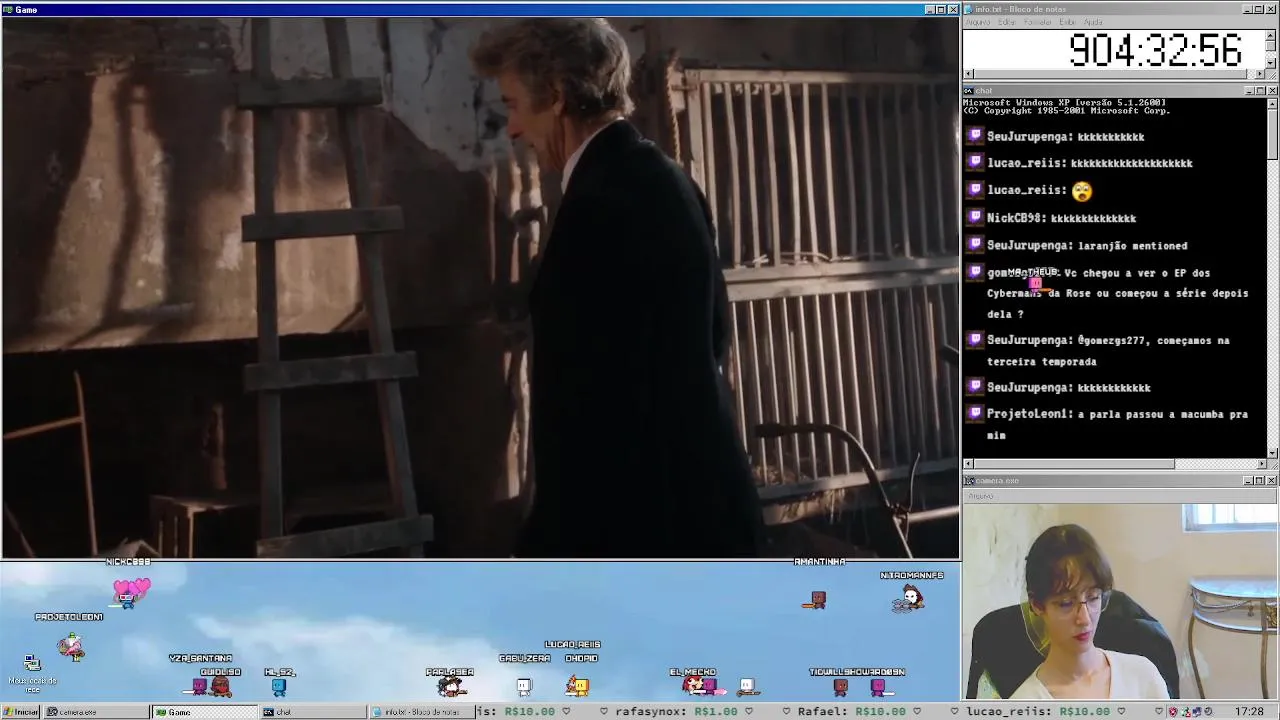Click Bloco de notas horizontal scroll left arrow

pos(968,74)
